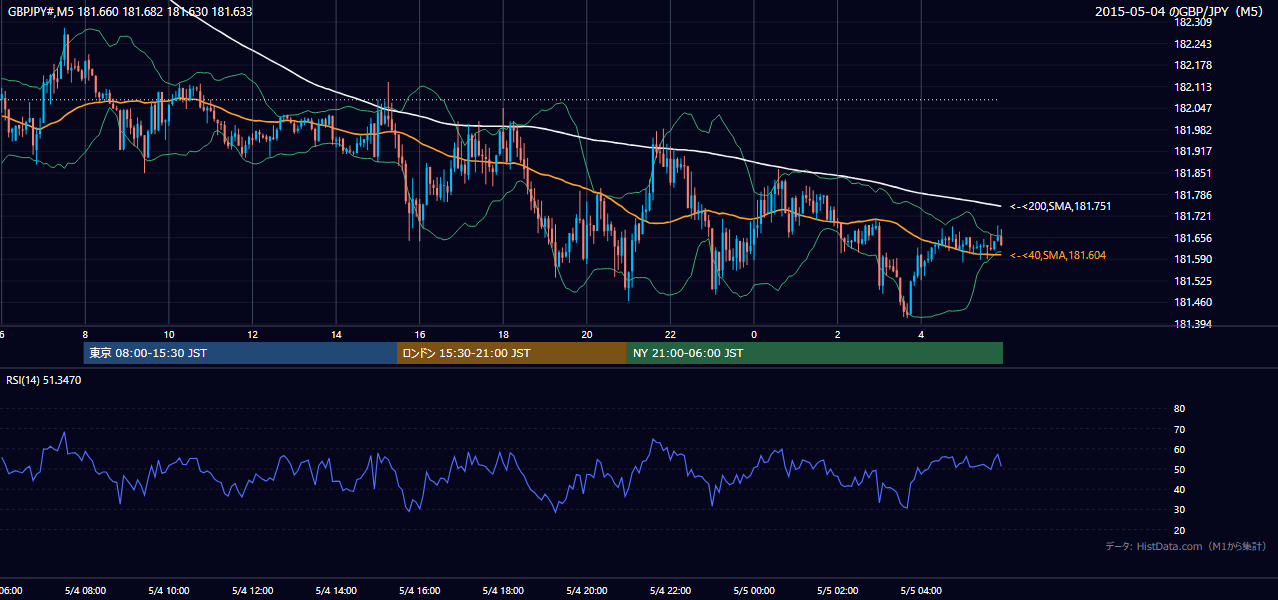Click the 182.243 price axis label

1193,44
